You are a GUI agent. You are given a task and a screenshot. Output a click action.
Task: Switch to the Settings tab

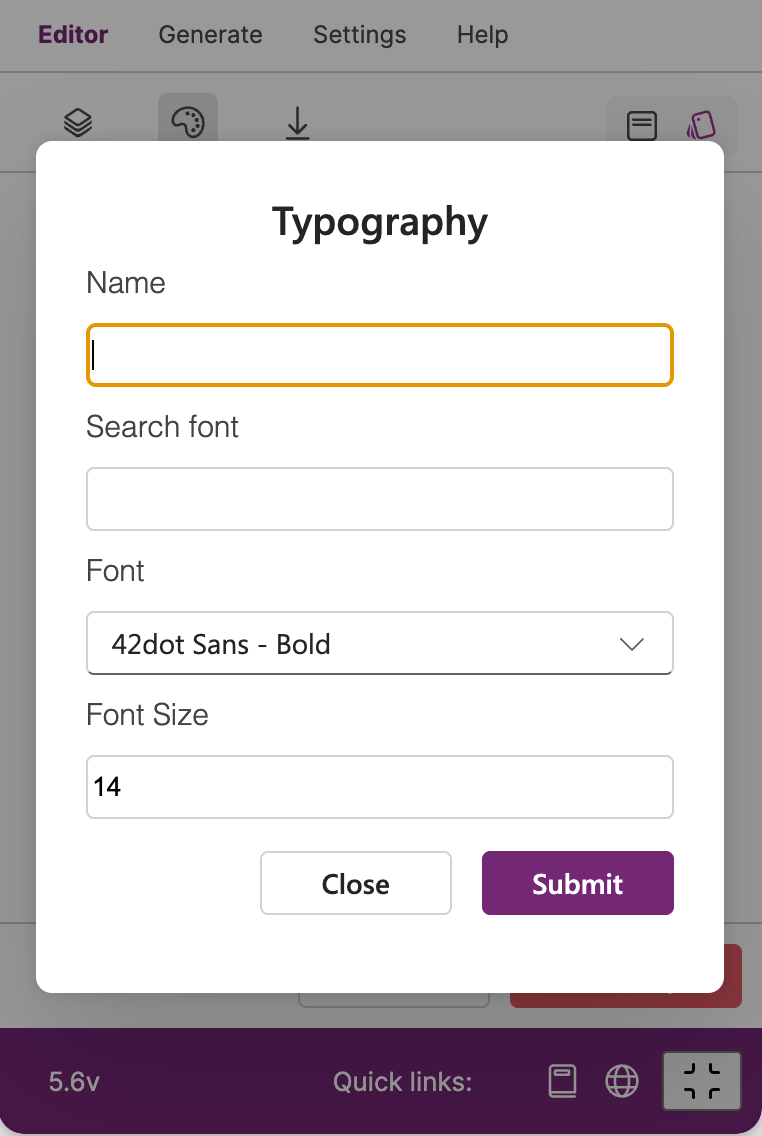360,35
